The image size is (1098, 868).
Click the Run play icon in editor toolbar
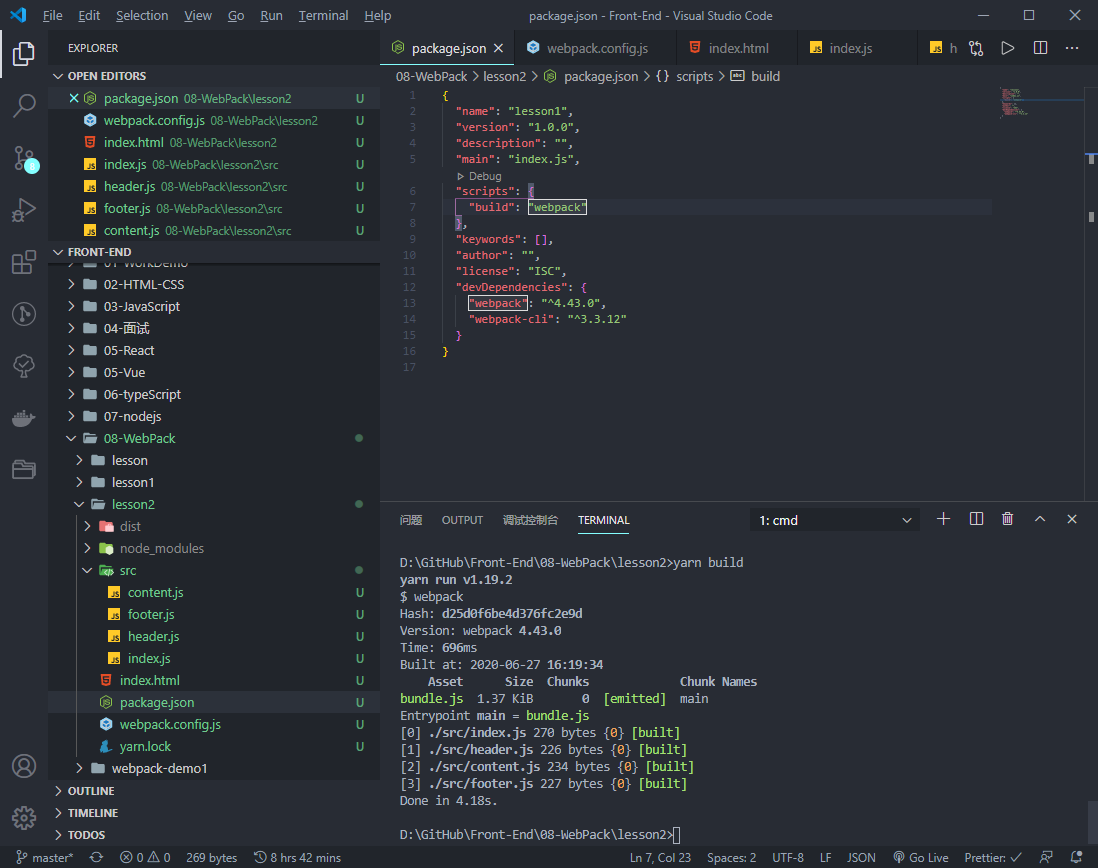pos(1008,48)
